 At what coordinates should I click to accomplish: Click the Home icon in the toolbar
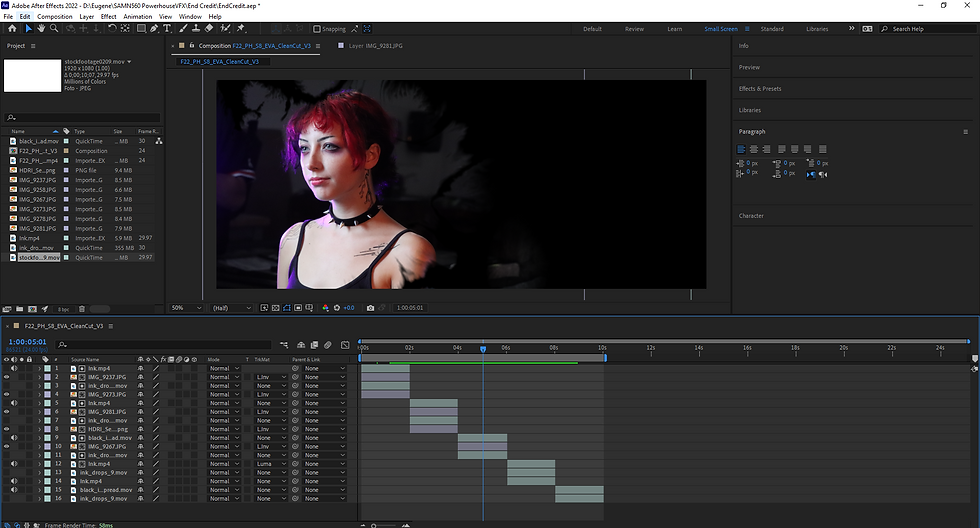(11, 29)
